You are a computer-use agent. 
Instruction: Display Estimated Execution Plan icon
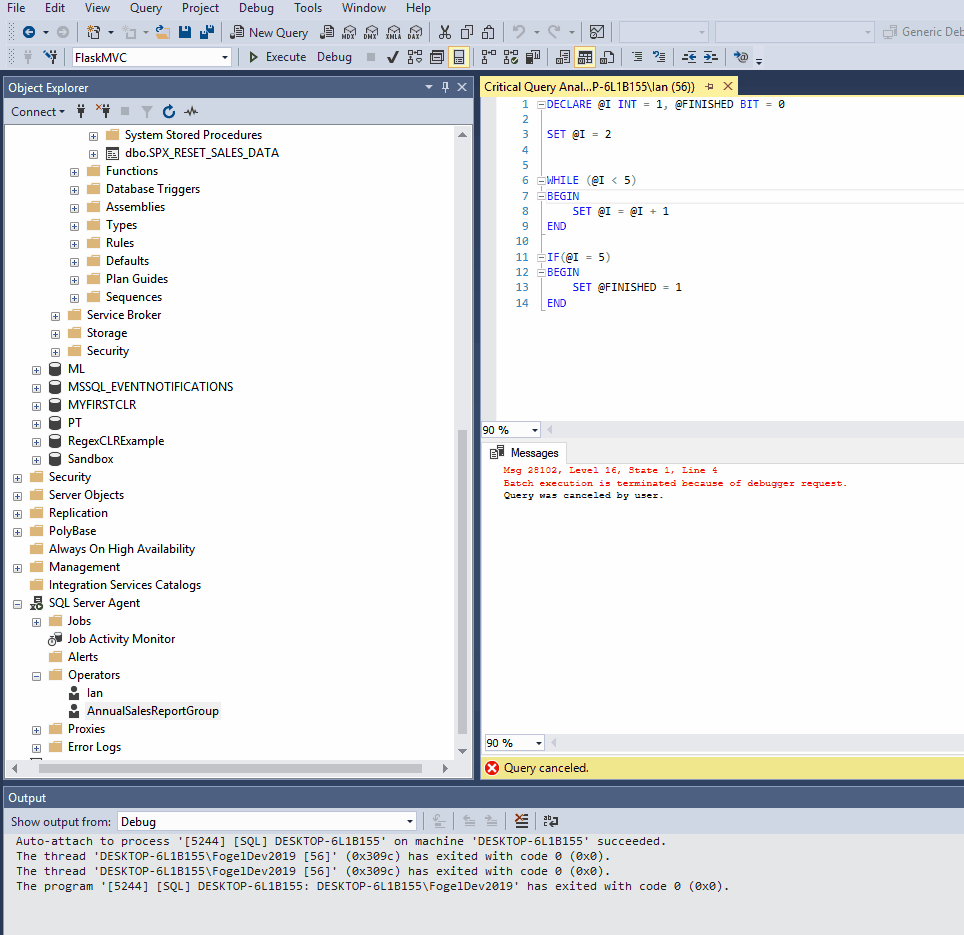[414, 57]
